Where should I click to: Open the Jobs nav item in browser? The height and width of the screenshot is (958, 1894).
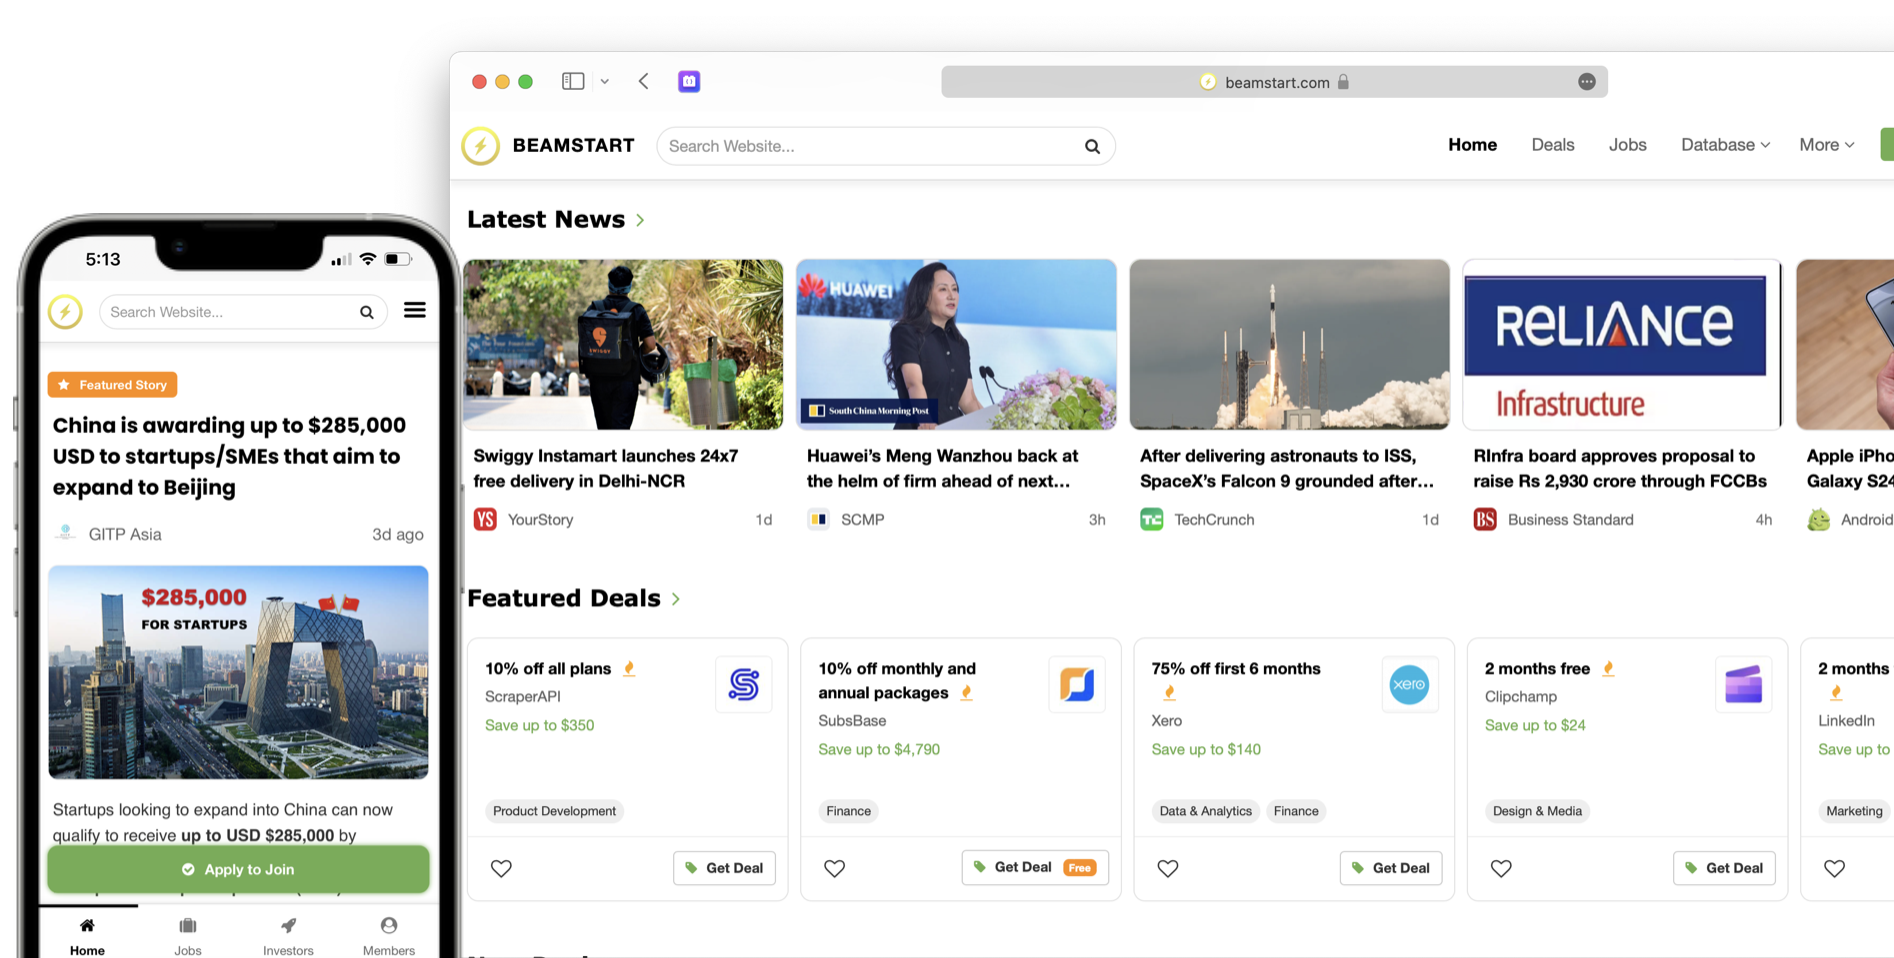(1627, 145)
